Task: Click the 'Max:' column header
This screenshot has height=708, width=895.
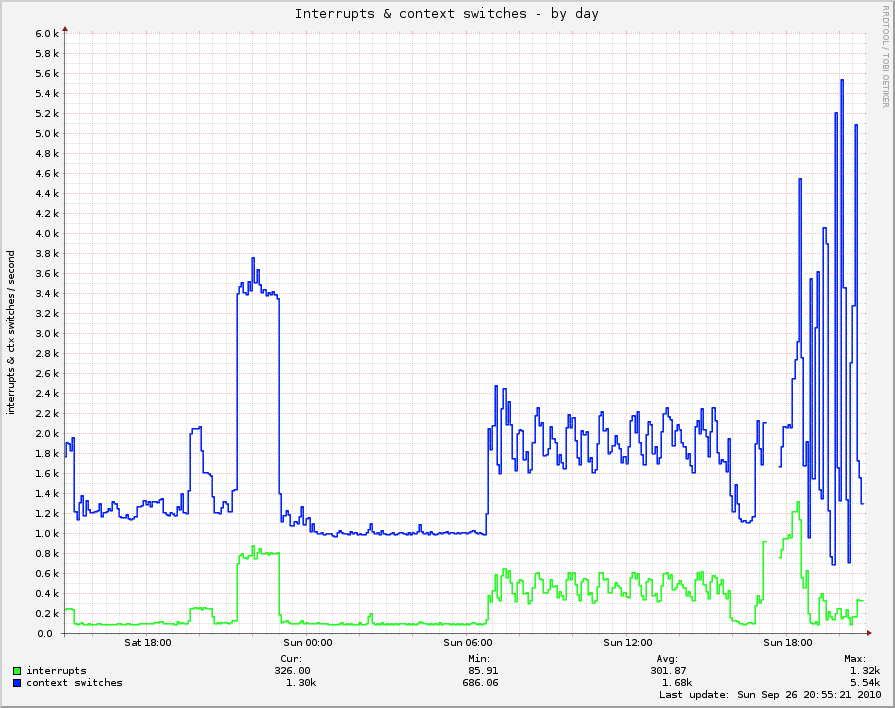Action: coord(855,659)
